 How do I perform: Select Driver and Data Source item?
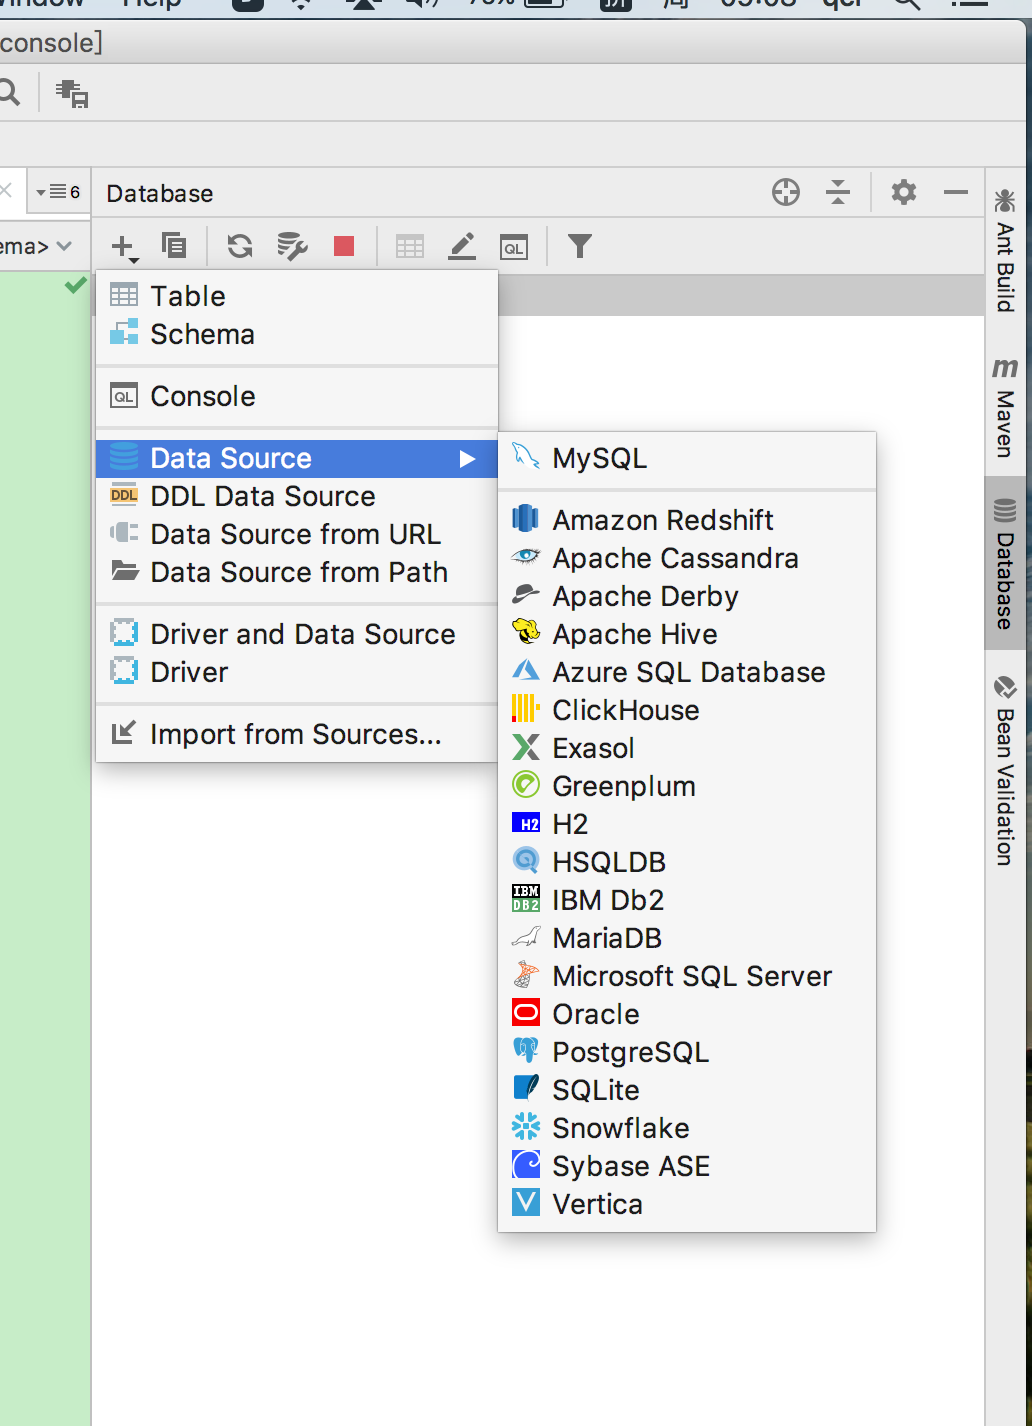[297, 634]
